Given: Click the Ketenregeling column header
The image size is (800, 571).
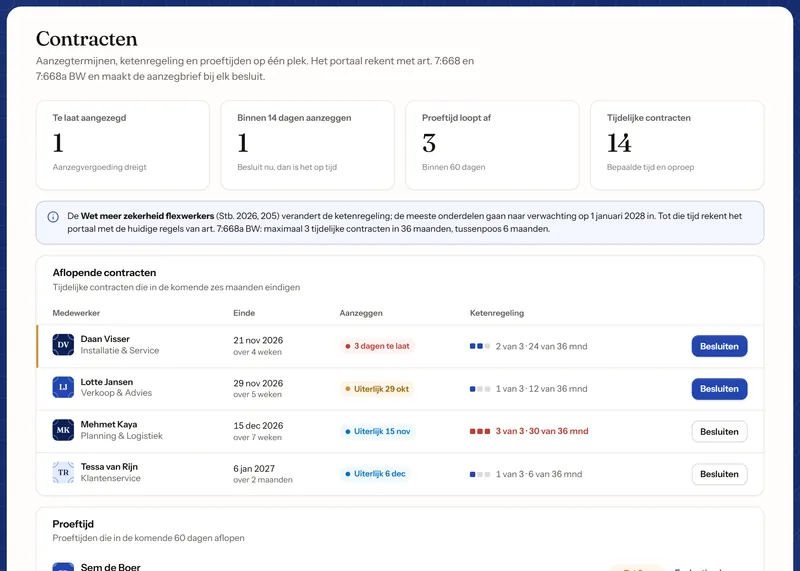Looking at the screenshot, I should [x=497, y=313].
